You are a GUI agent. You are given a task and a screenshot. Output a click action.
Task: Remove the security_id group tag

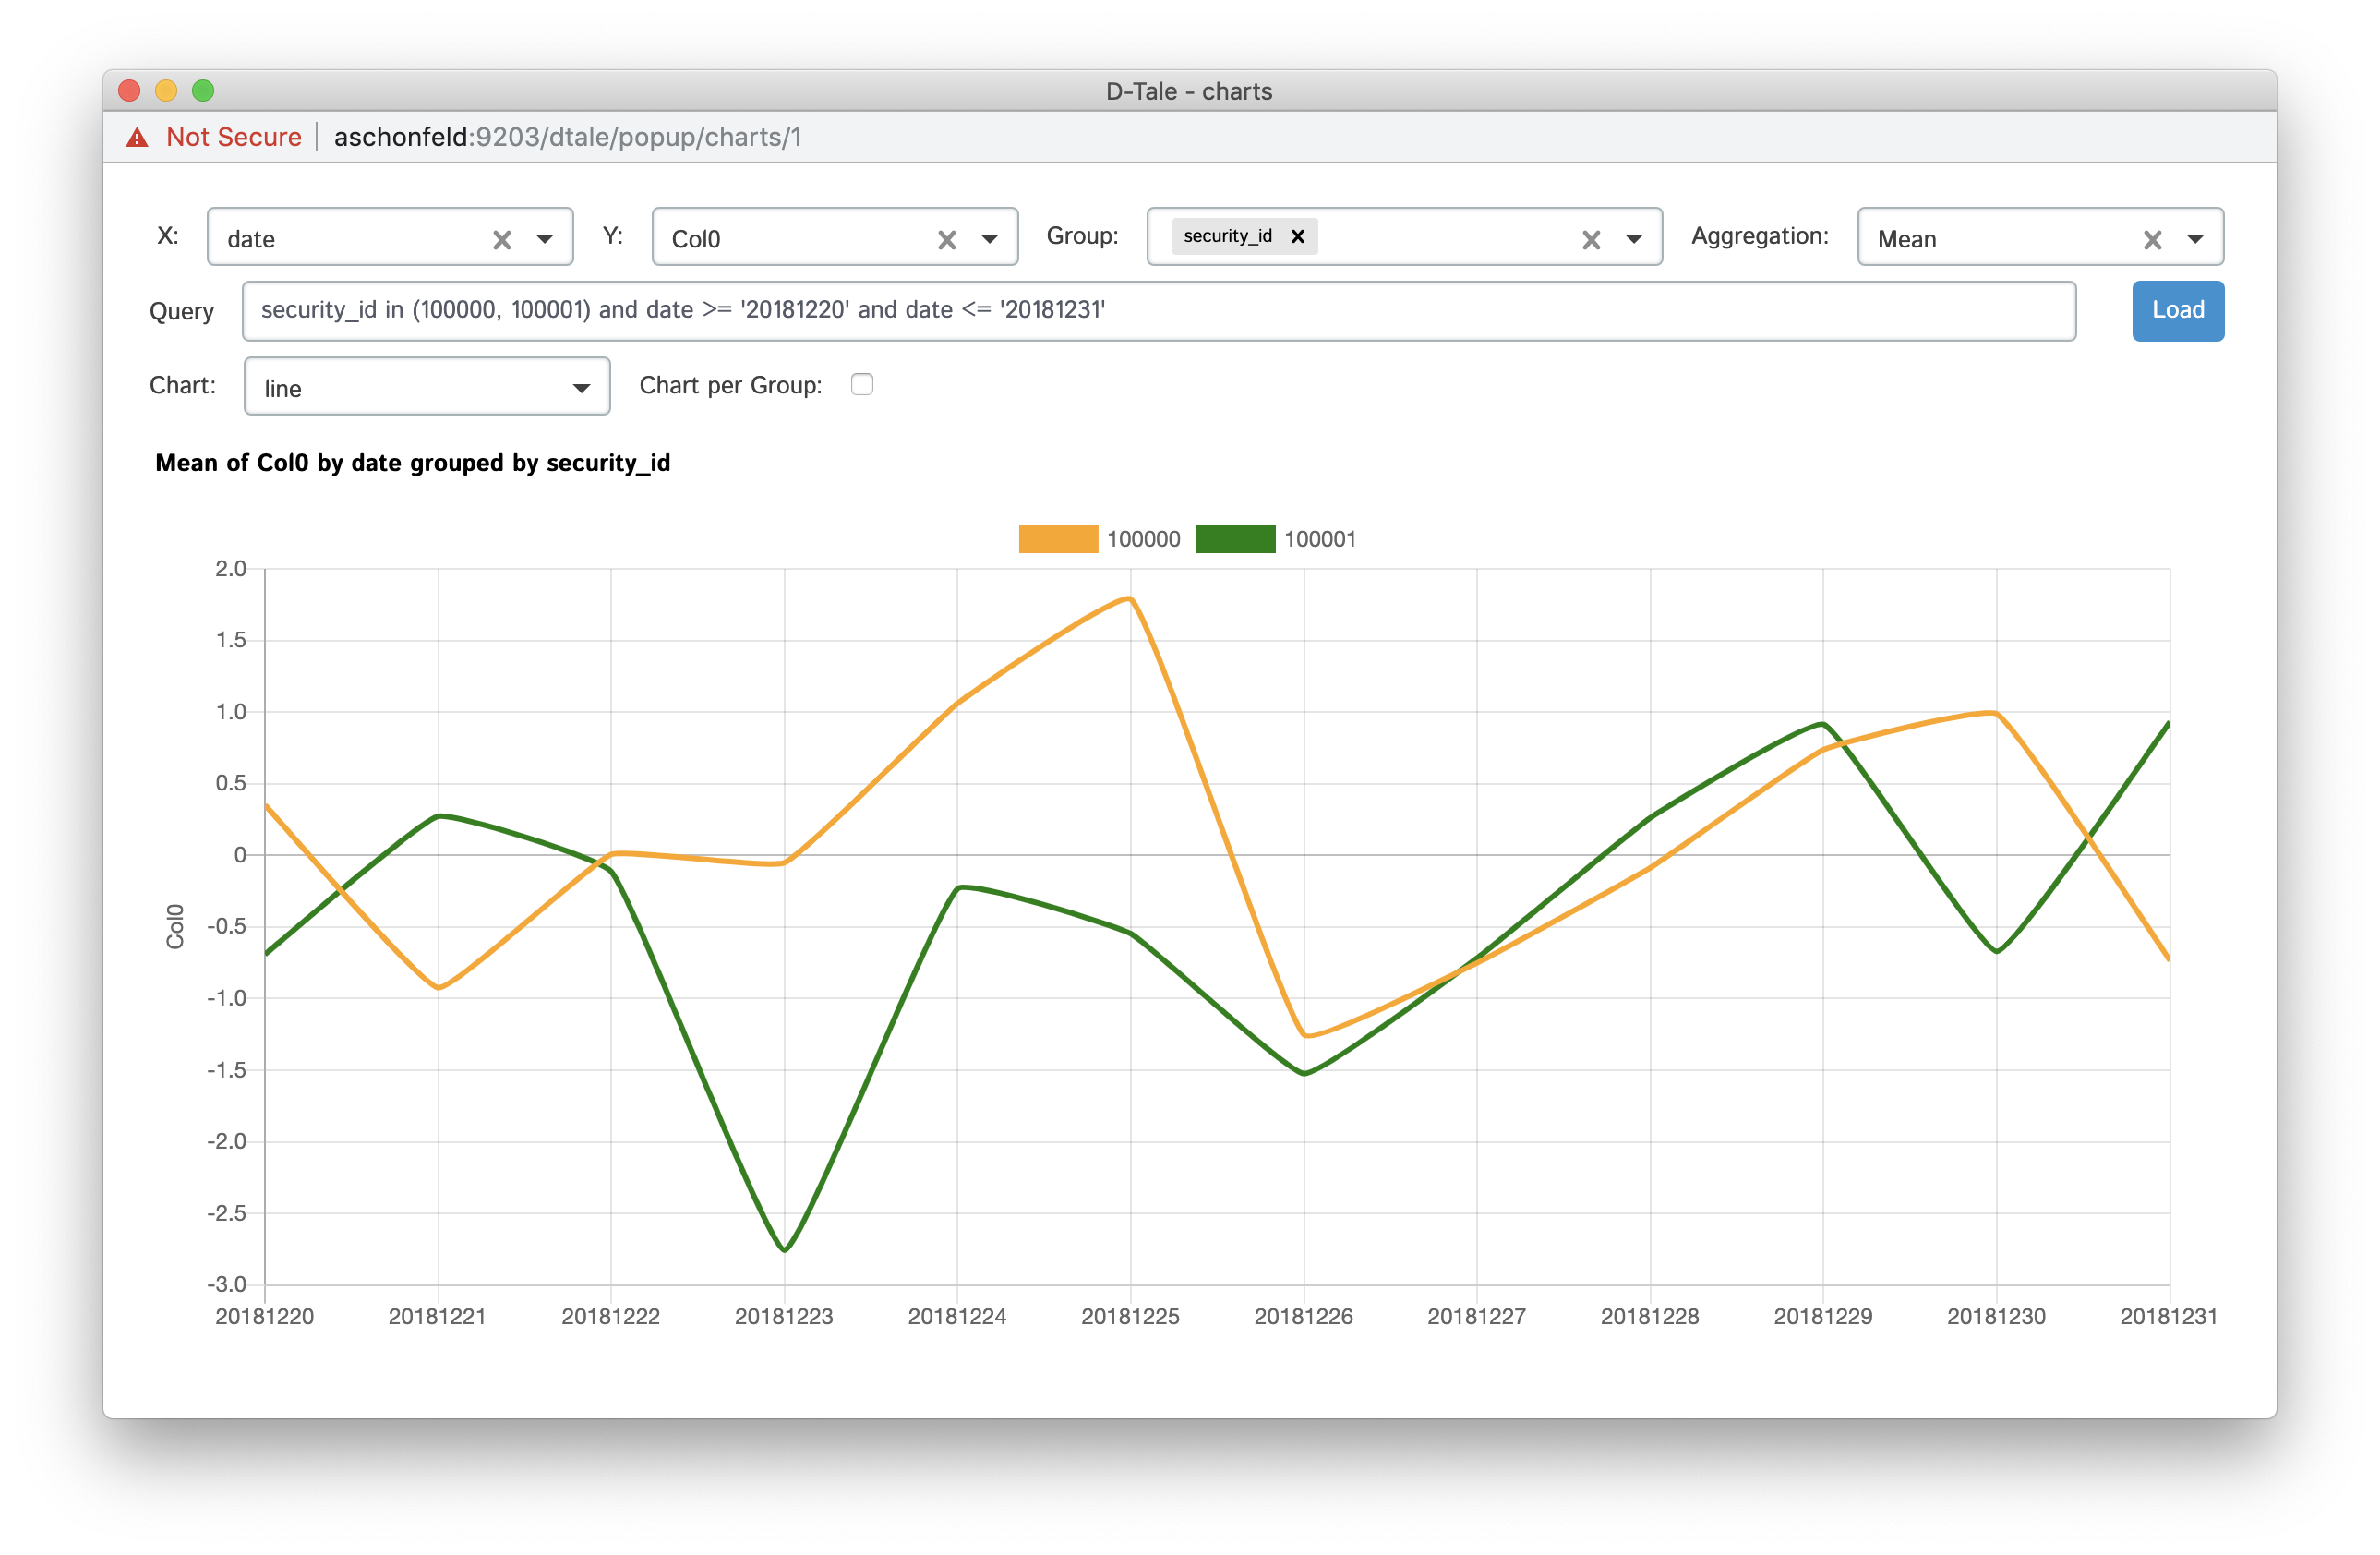(x=1297, y=237)
